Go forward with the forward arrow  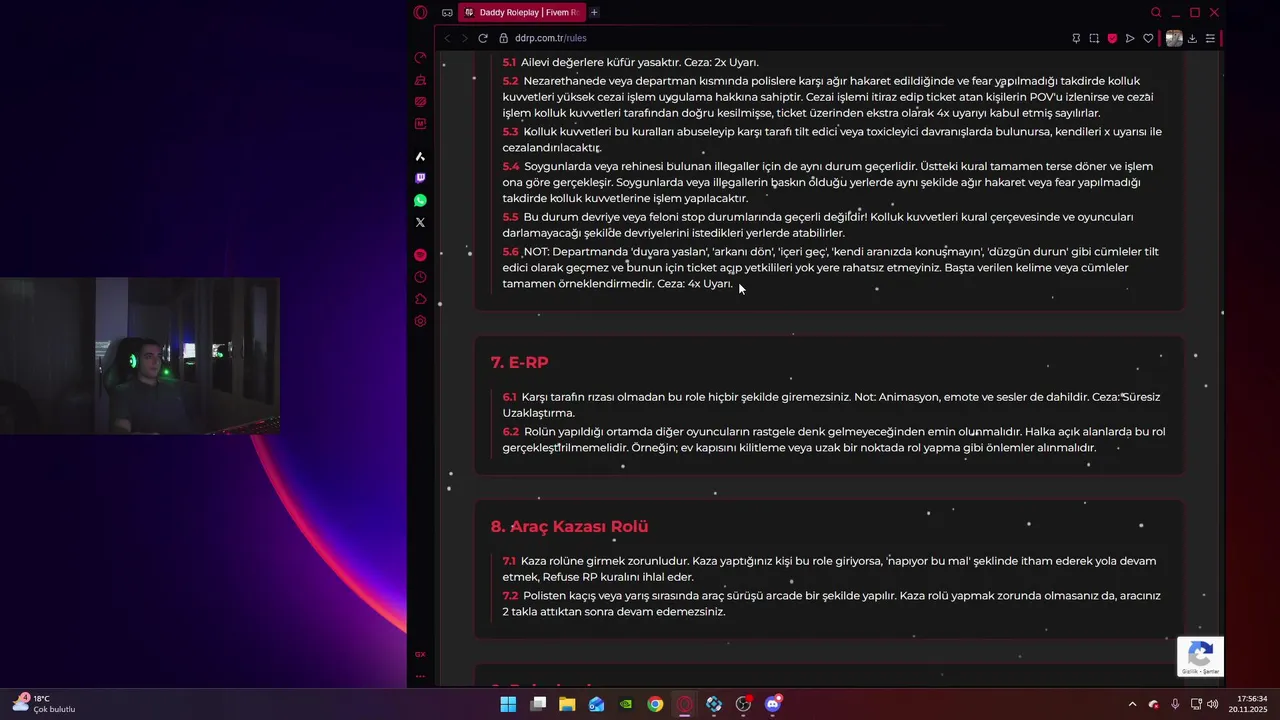pyautogui.click(x=464, y=38)
